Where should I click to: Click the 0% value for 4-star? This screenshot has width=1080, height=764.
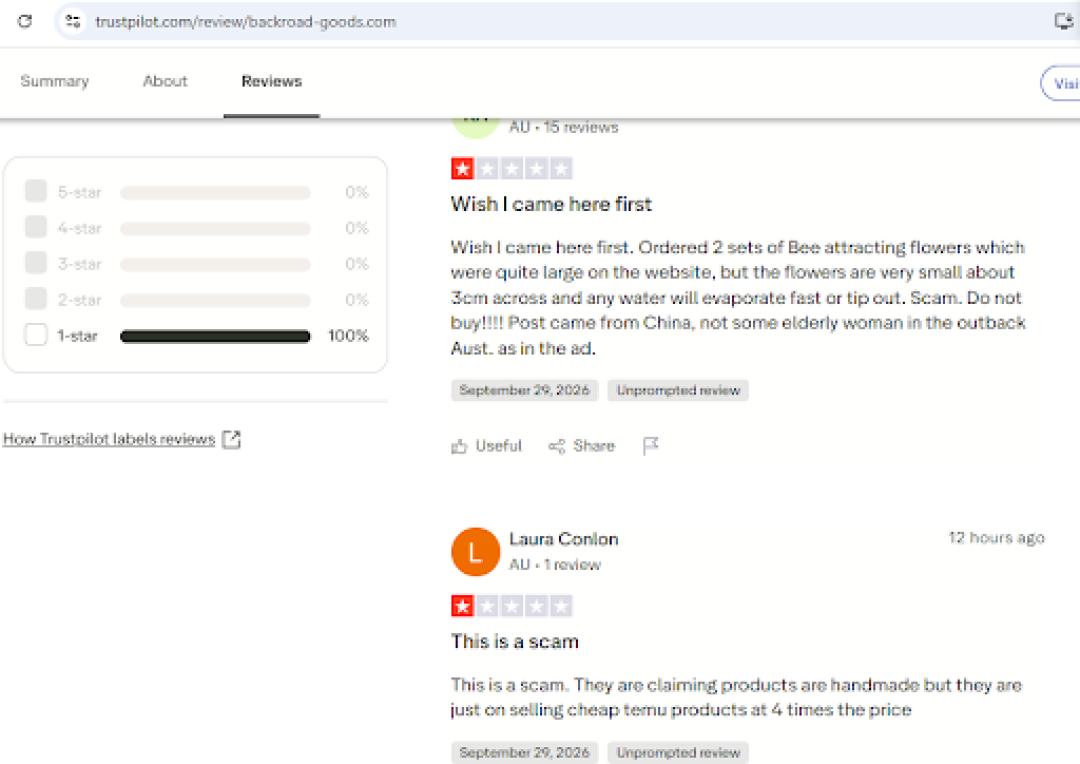[x=357, y=227]
